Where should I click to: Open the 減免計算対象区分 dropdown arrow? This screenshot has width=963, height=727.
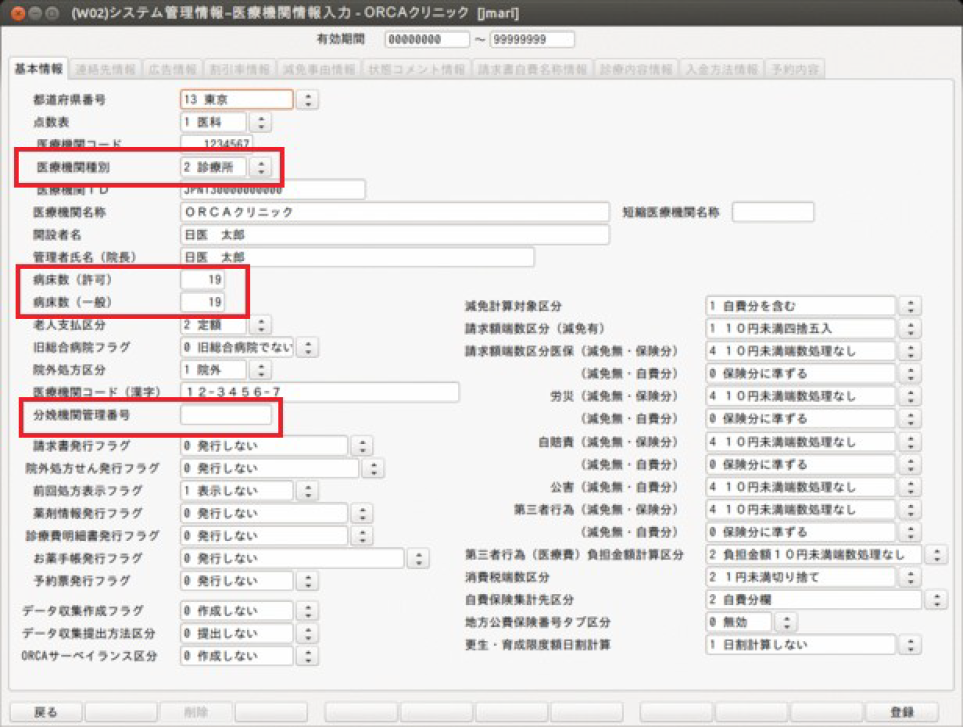coord(910,305)
